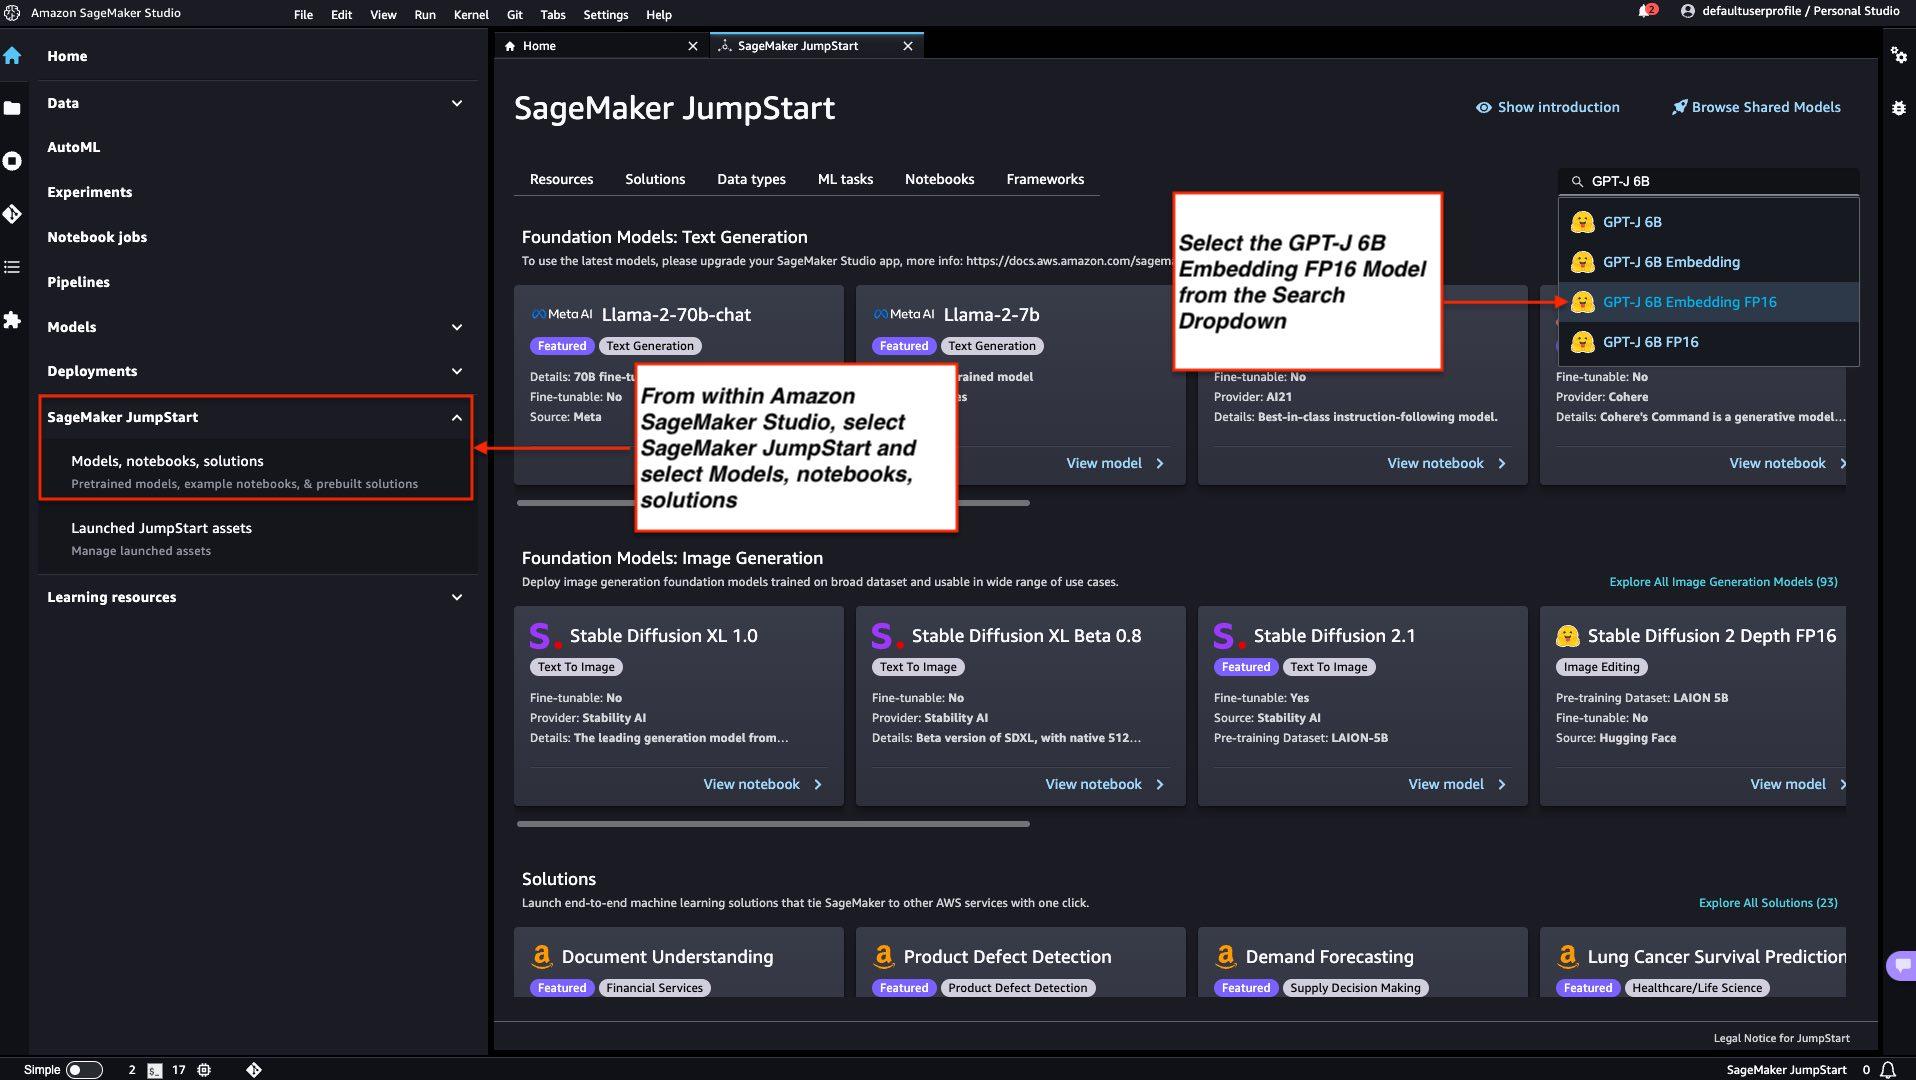Click the SageMaker Studio logo icon
1916x1080 pixels.
12,13
